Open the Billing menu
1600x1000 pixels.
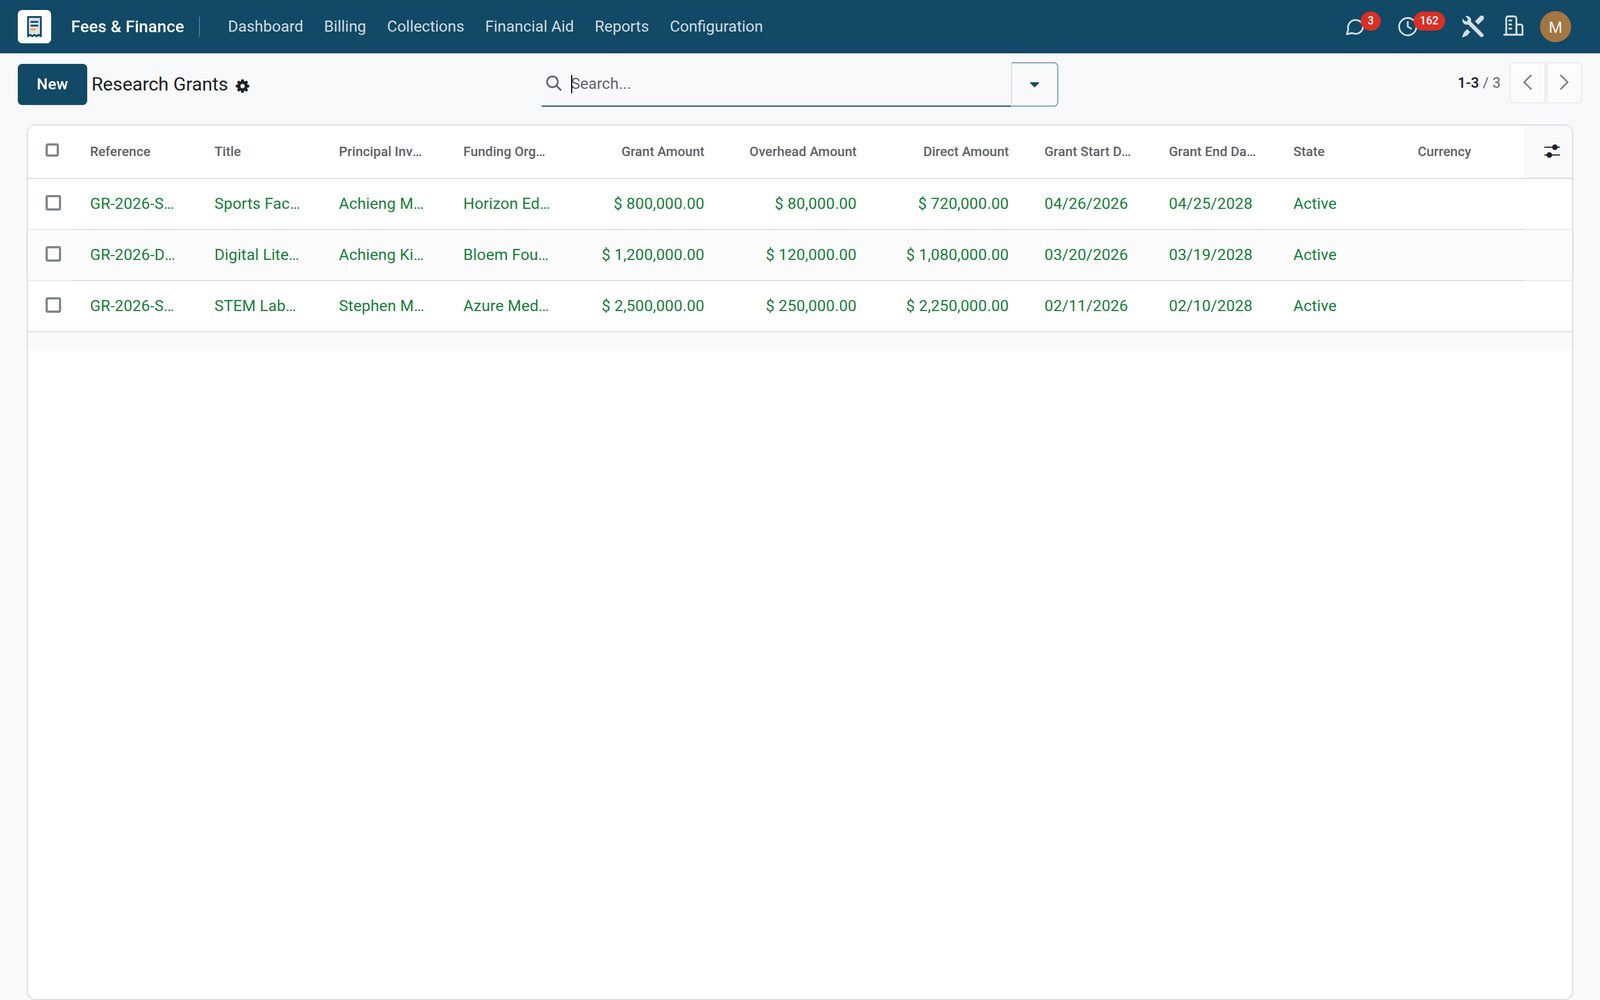click(345, 27)
